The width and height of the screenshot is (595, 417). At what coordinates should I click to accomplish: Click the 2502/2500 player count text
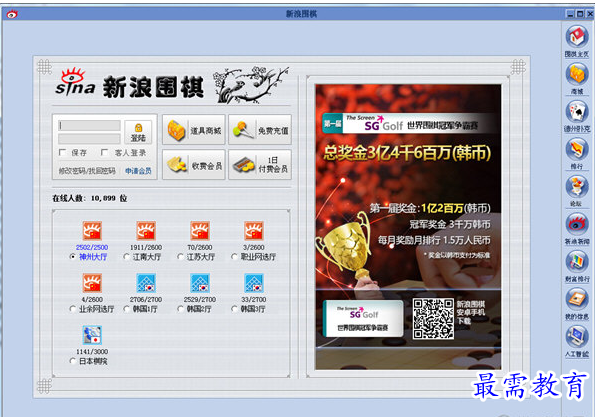tap(92, 247)
